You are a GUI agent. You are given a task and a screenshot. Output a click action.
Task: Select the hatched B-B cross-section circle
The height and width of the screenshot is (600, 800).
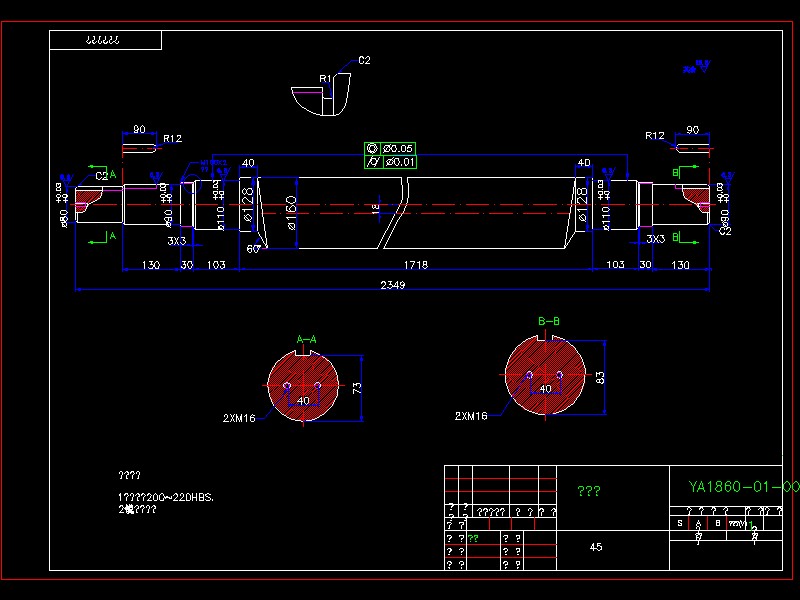coord(545,375)
